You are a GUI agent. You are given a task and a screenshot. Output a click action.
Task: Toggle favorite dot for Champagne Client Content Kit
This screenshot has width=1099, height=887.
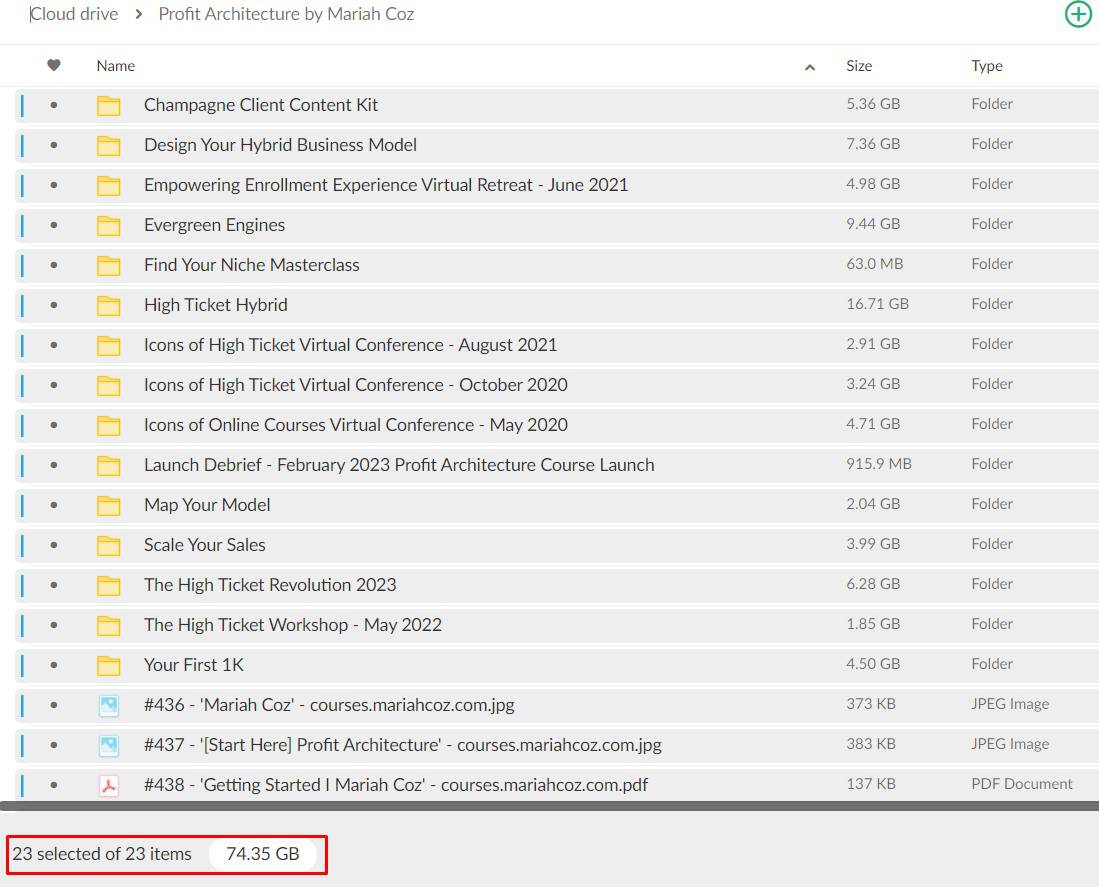[x=54, y=105]
